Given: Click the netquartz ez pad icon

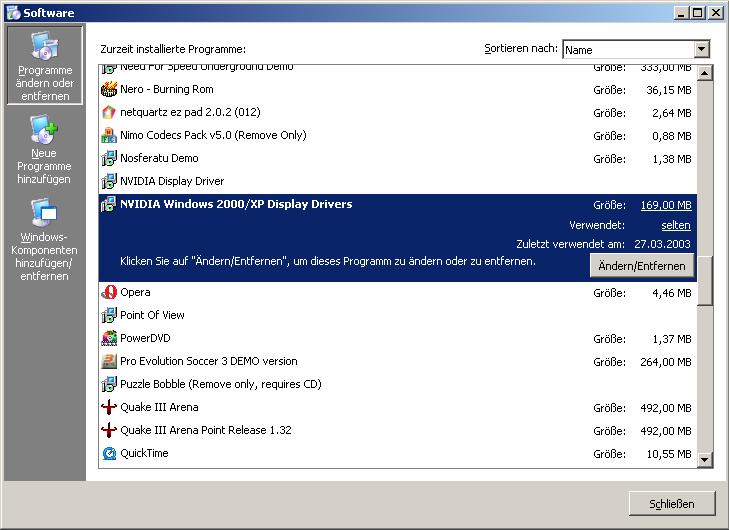Looking at the screenshot, I should (x=109, y=112).
